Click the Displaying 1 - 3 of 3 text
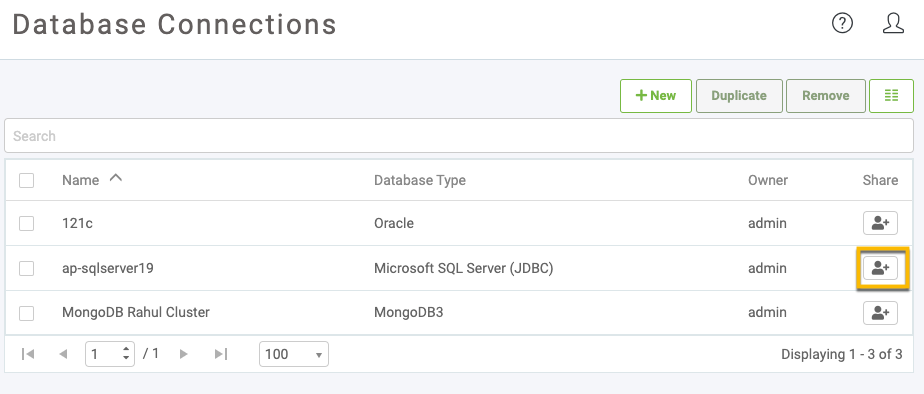Screen dimensions: 924x394 [842, 354]
